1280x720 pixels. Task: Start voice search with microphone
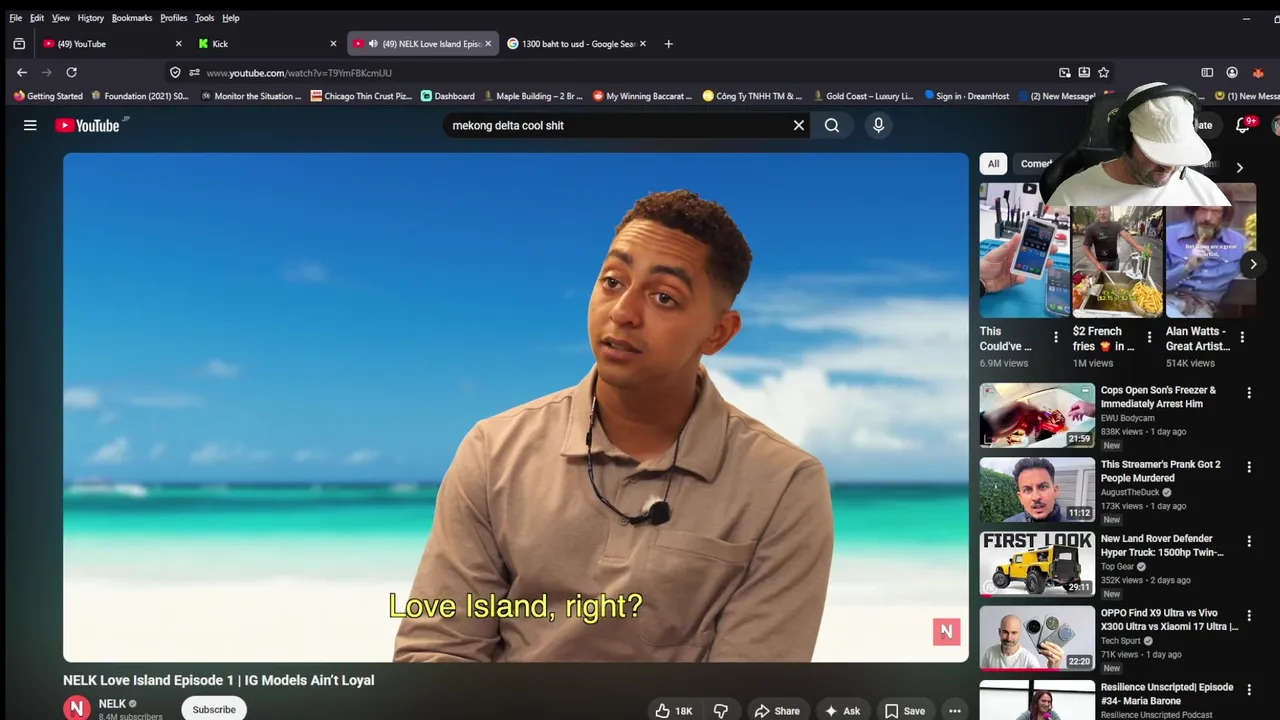coord(878,125)
